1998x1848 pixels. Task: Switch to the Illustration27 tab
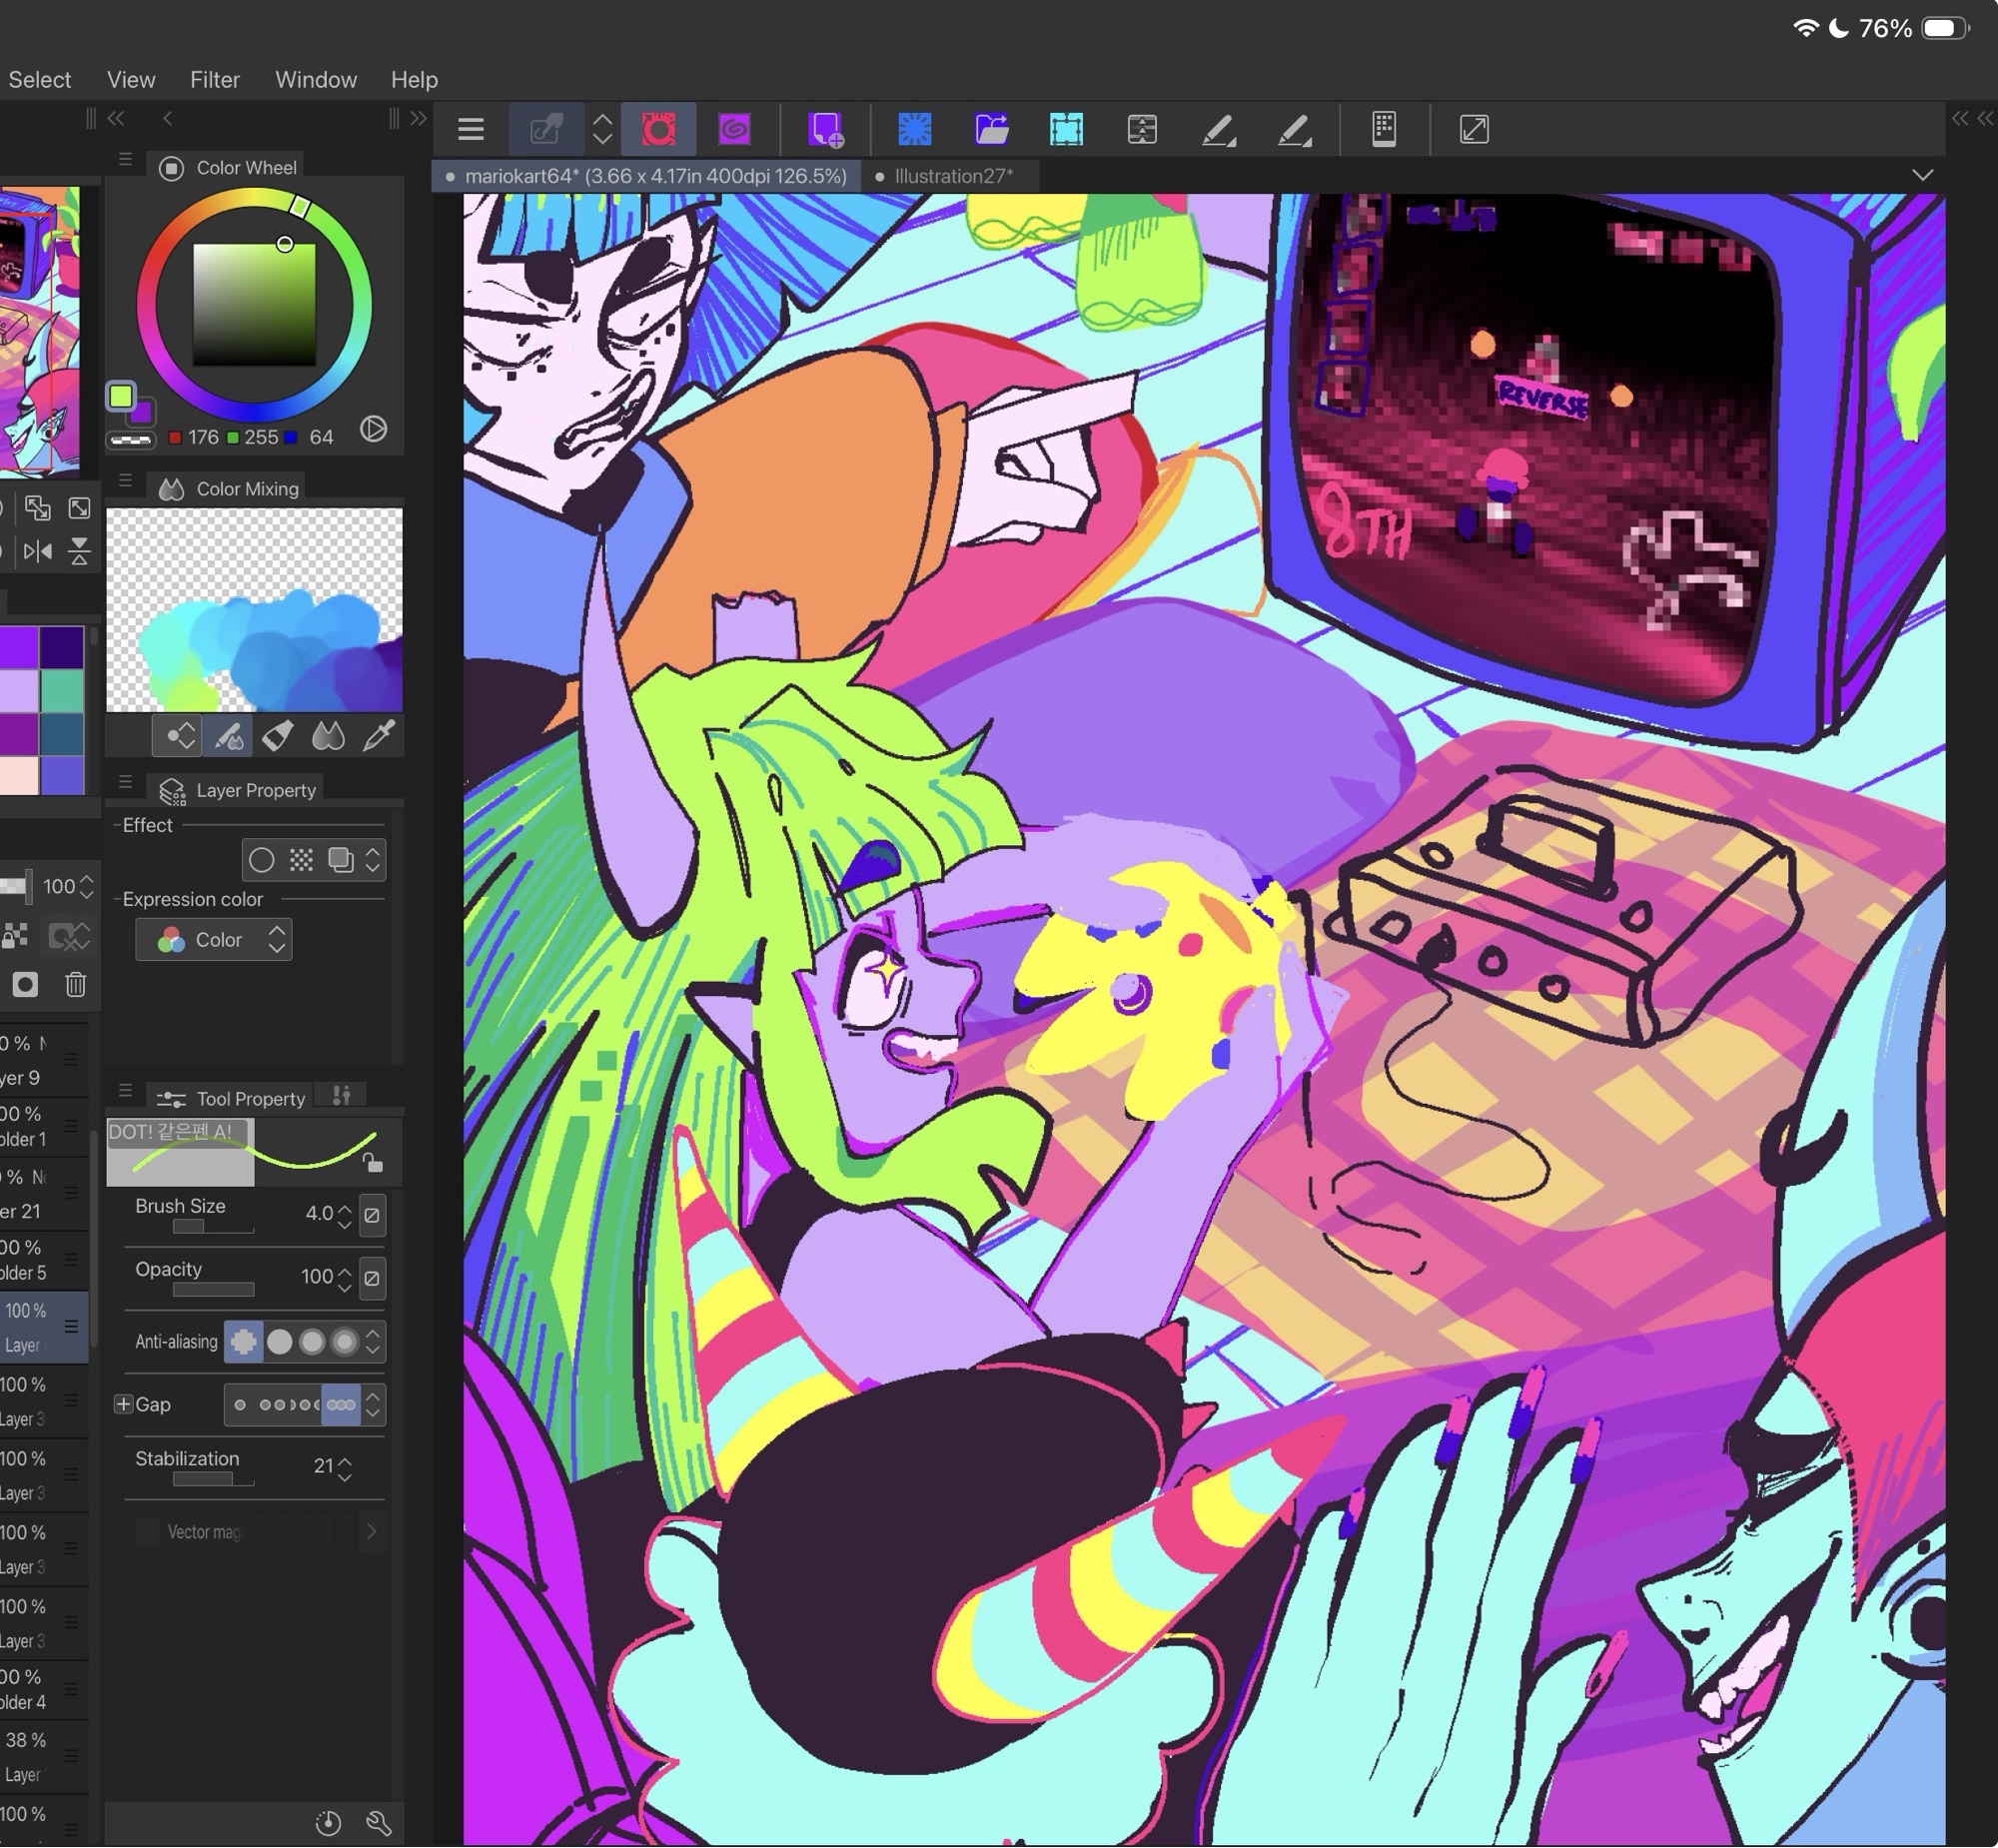coord(952,177)
